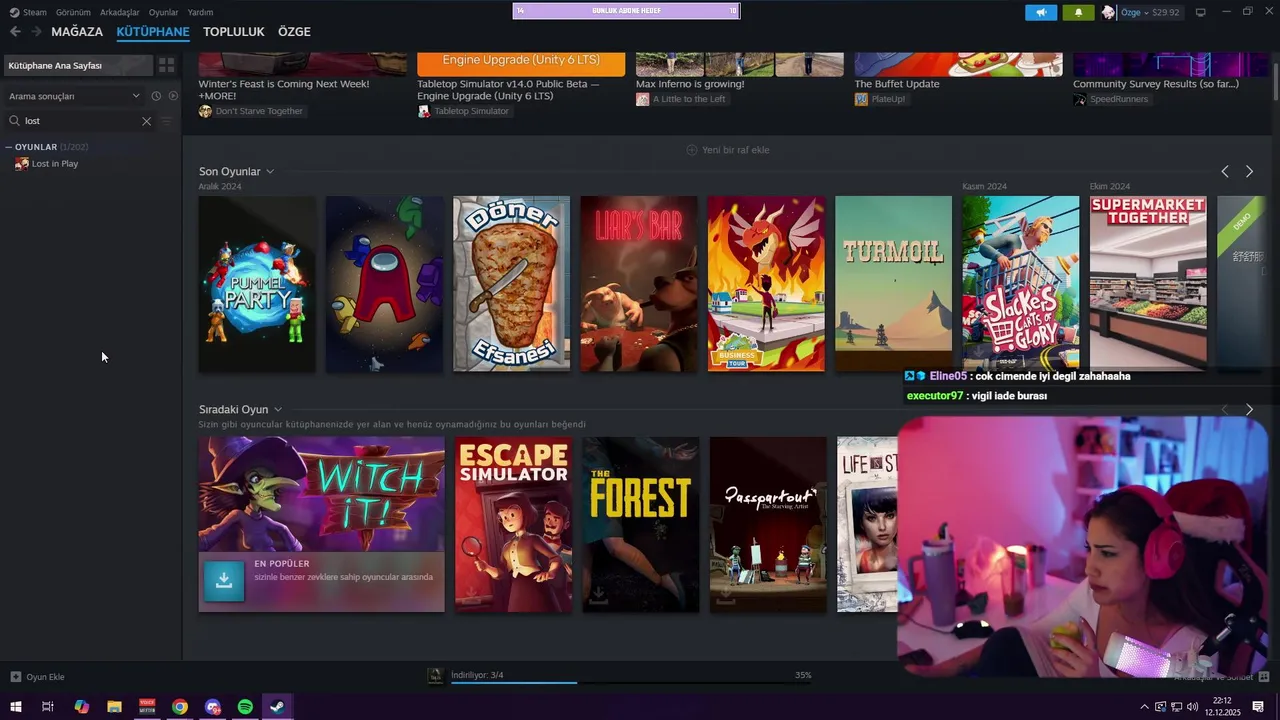This screenshot has width=1280, height=720.
Task: Click the Steam taskbar icon
Action: (x=277, y=707)
